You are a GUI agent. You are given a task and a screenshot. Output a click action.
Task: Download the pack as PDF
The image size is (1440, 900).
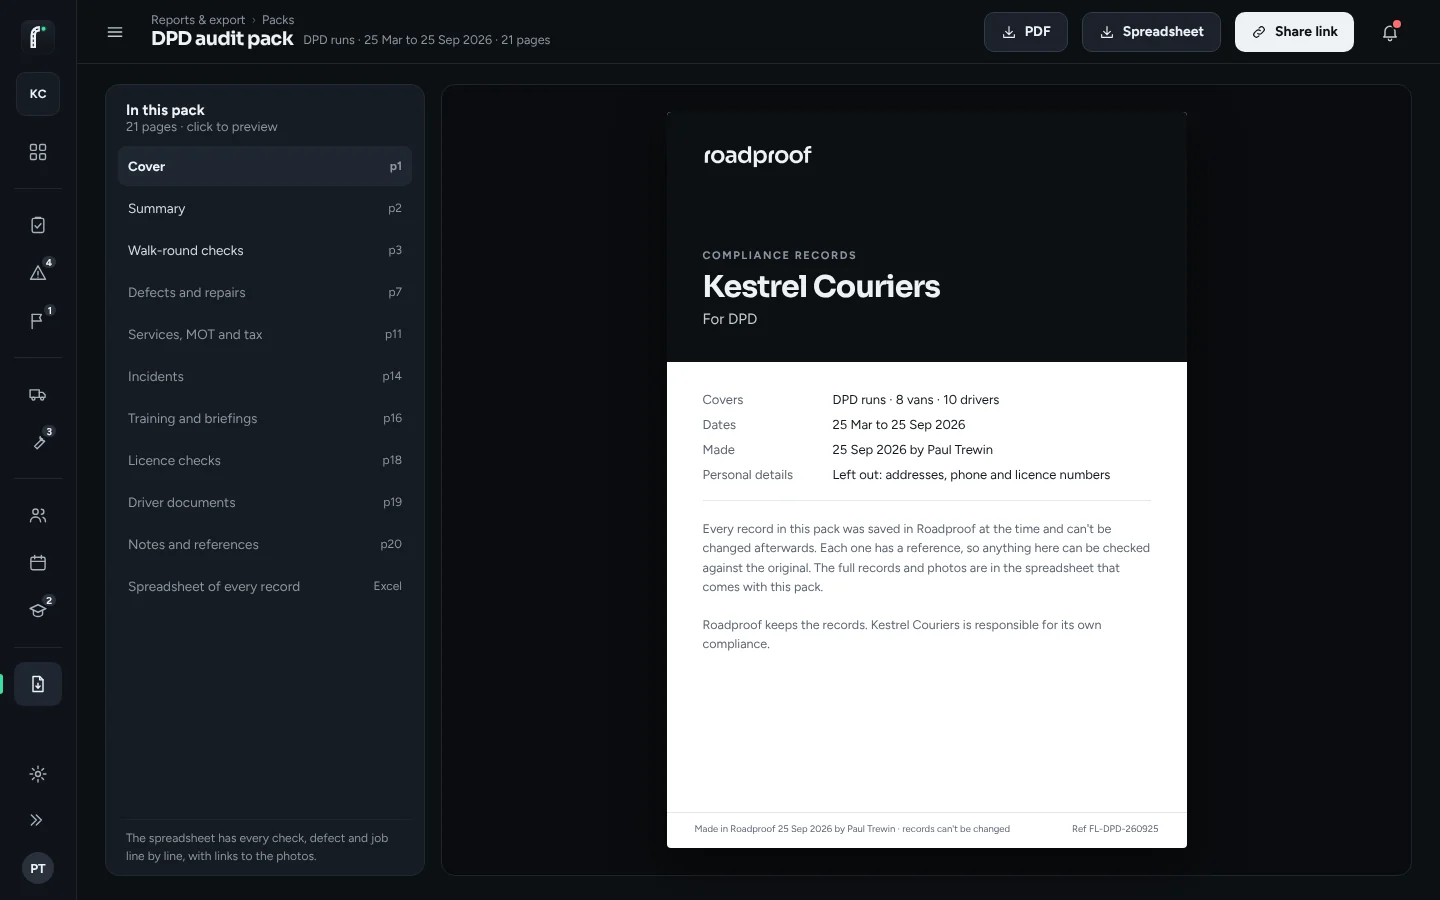coord(1026,32)
